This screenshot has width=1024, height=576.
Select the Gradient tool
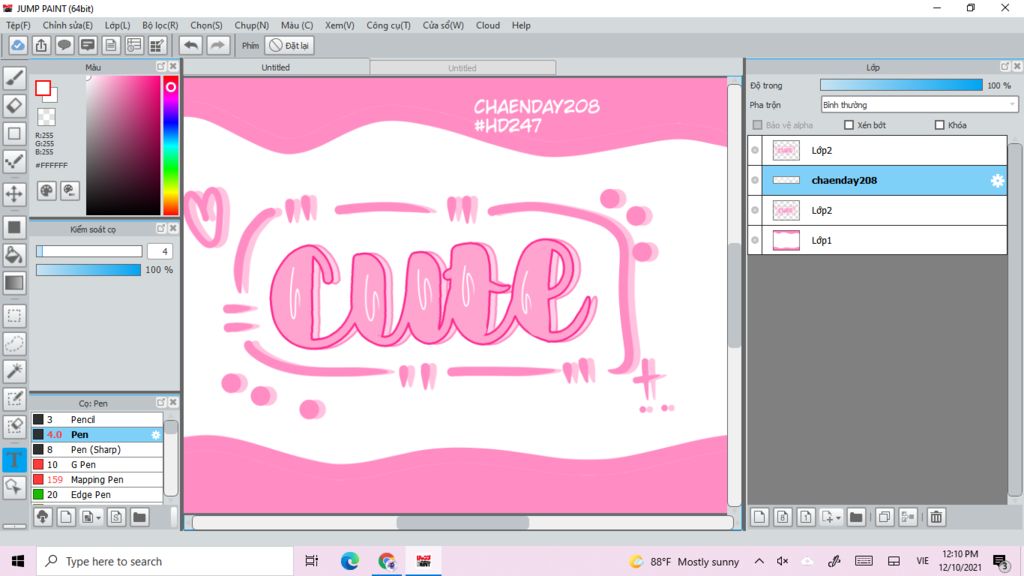(x=14, y=283)
